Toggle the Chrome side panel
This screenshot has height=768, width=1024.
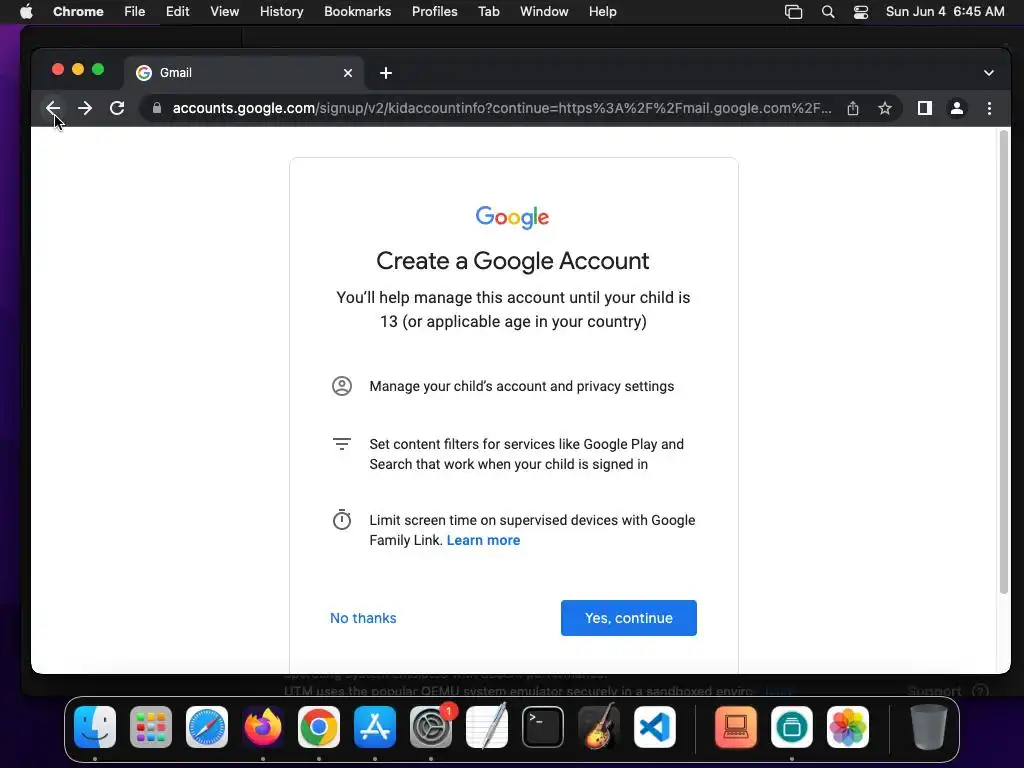pos(925,108)
